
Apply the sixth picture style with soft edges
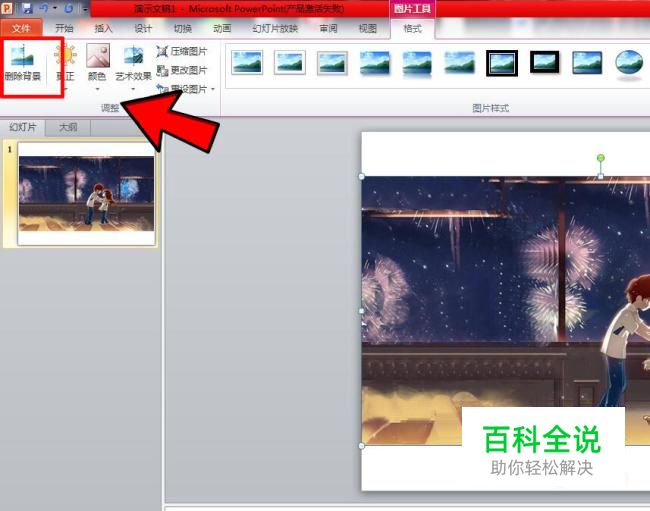click(x=459, y=63)
